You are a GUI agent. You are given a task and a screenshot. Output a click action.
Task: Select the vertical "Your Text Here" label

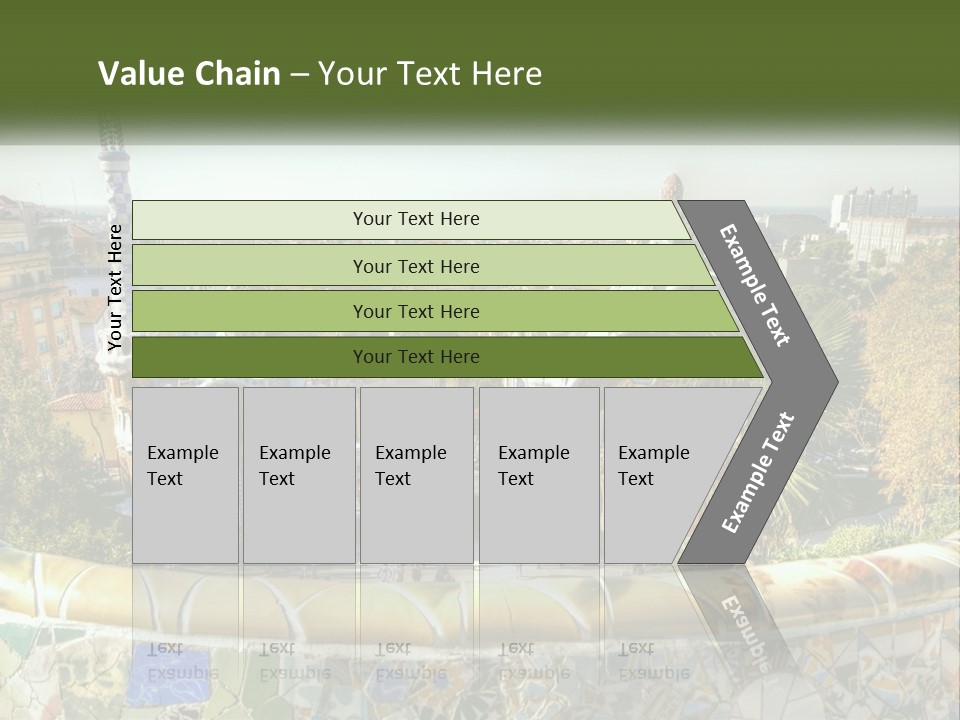115,287
